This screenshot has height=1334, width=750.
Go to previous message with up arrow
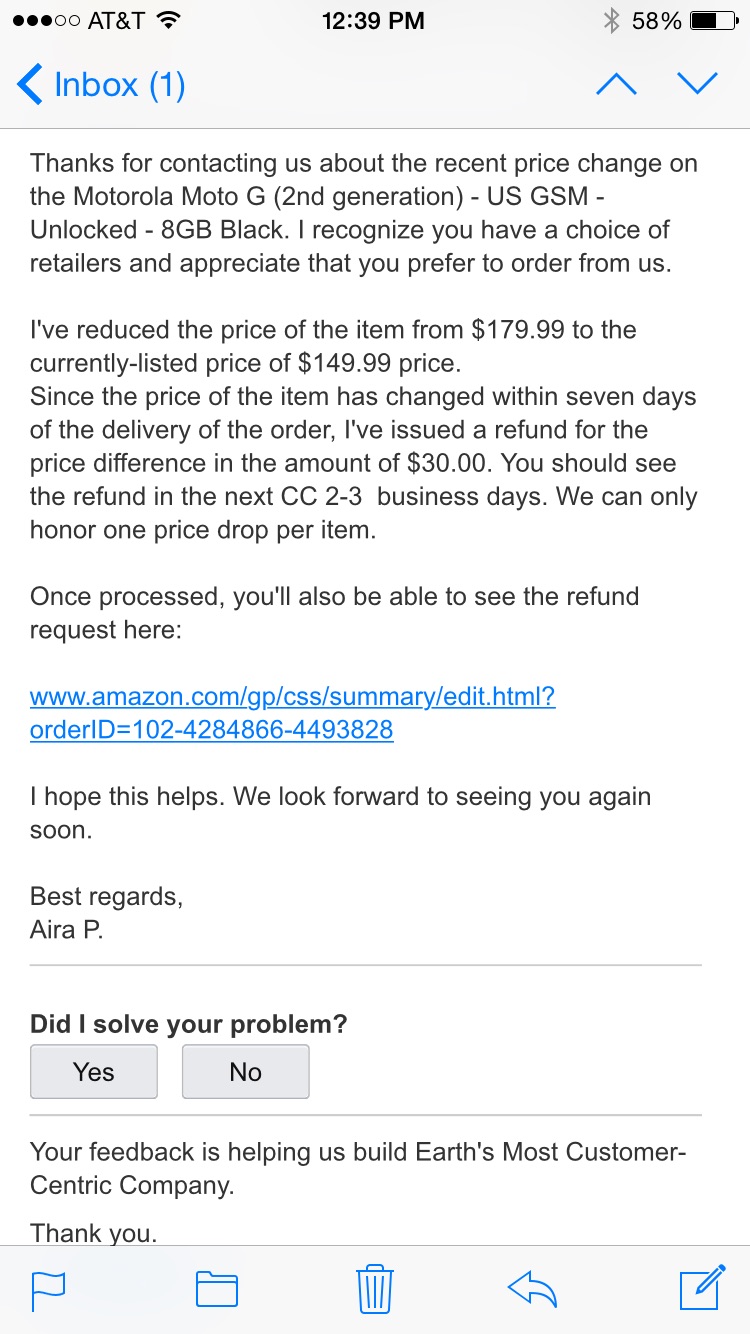(616, 84)
